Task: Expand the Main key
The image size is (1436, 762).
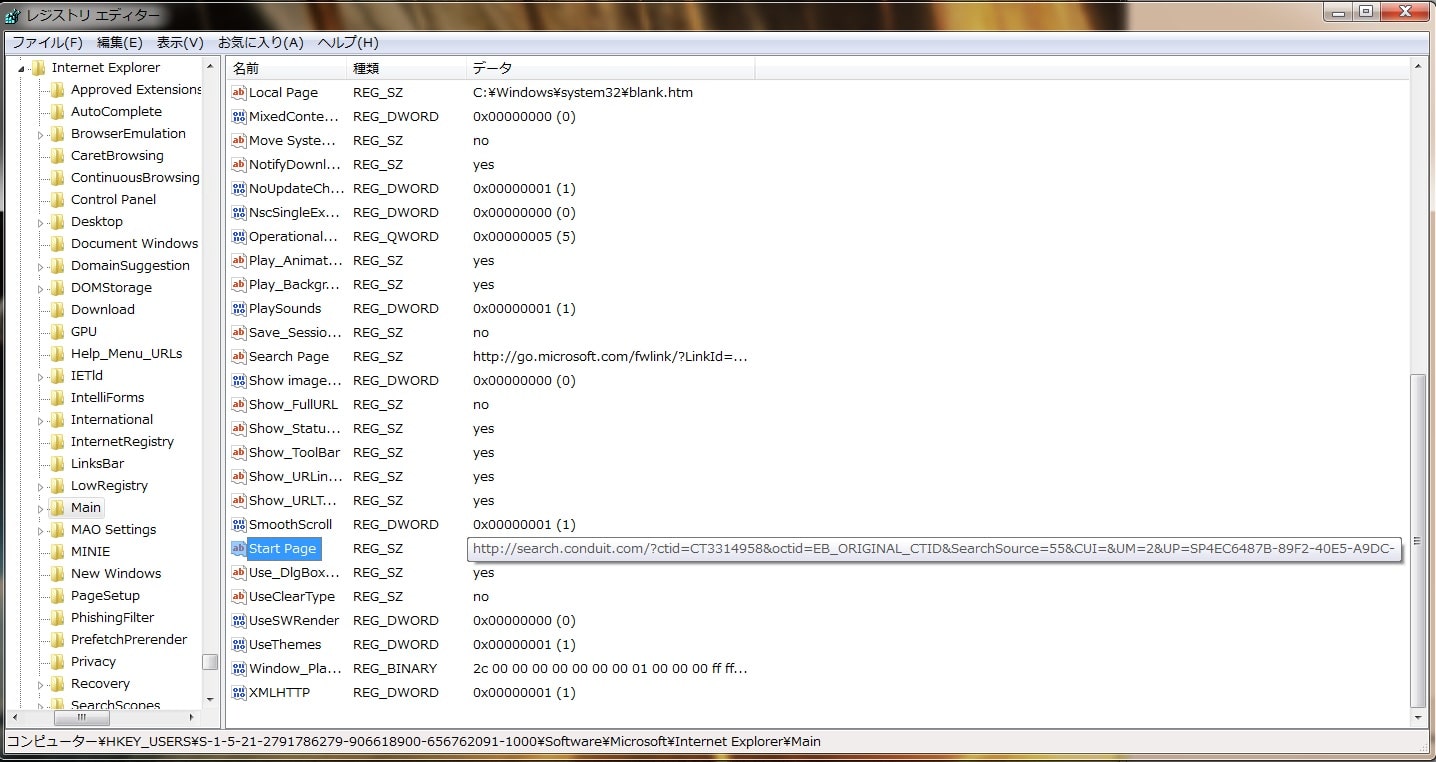Action: (41, 508)
